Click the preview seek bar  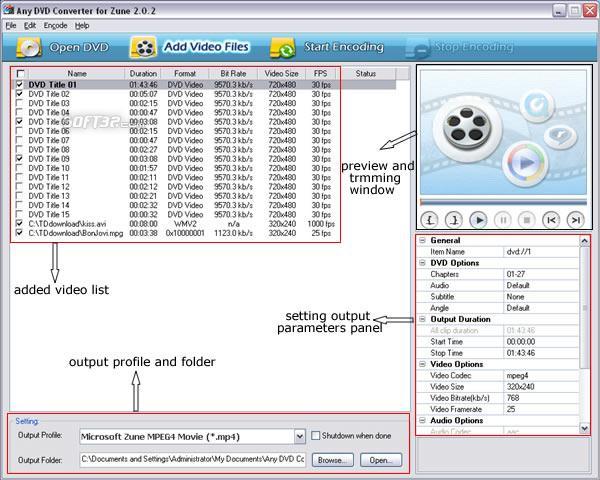tap(503, 202)
